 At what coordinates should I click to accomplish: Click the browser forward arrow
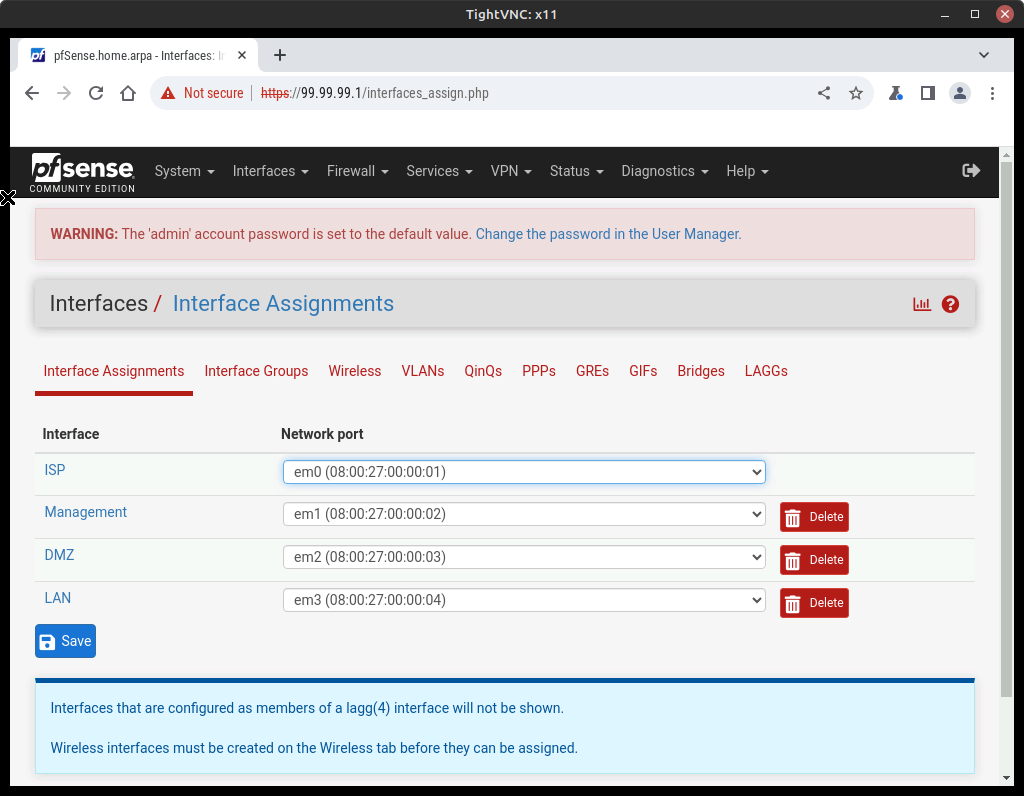64,93
